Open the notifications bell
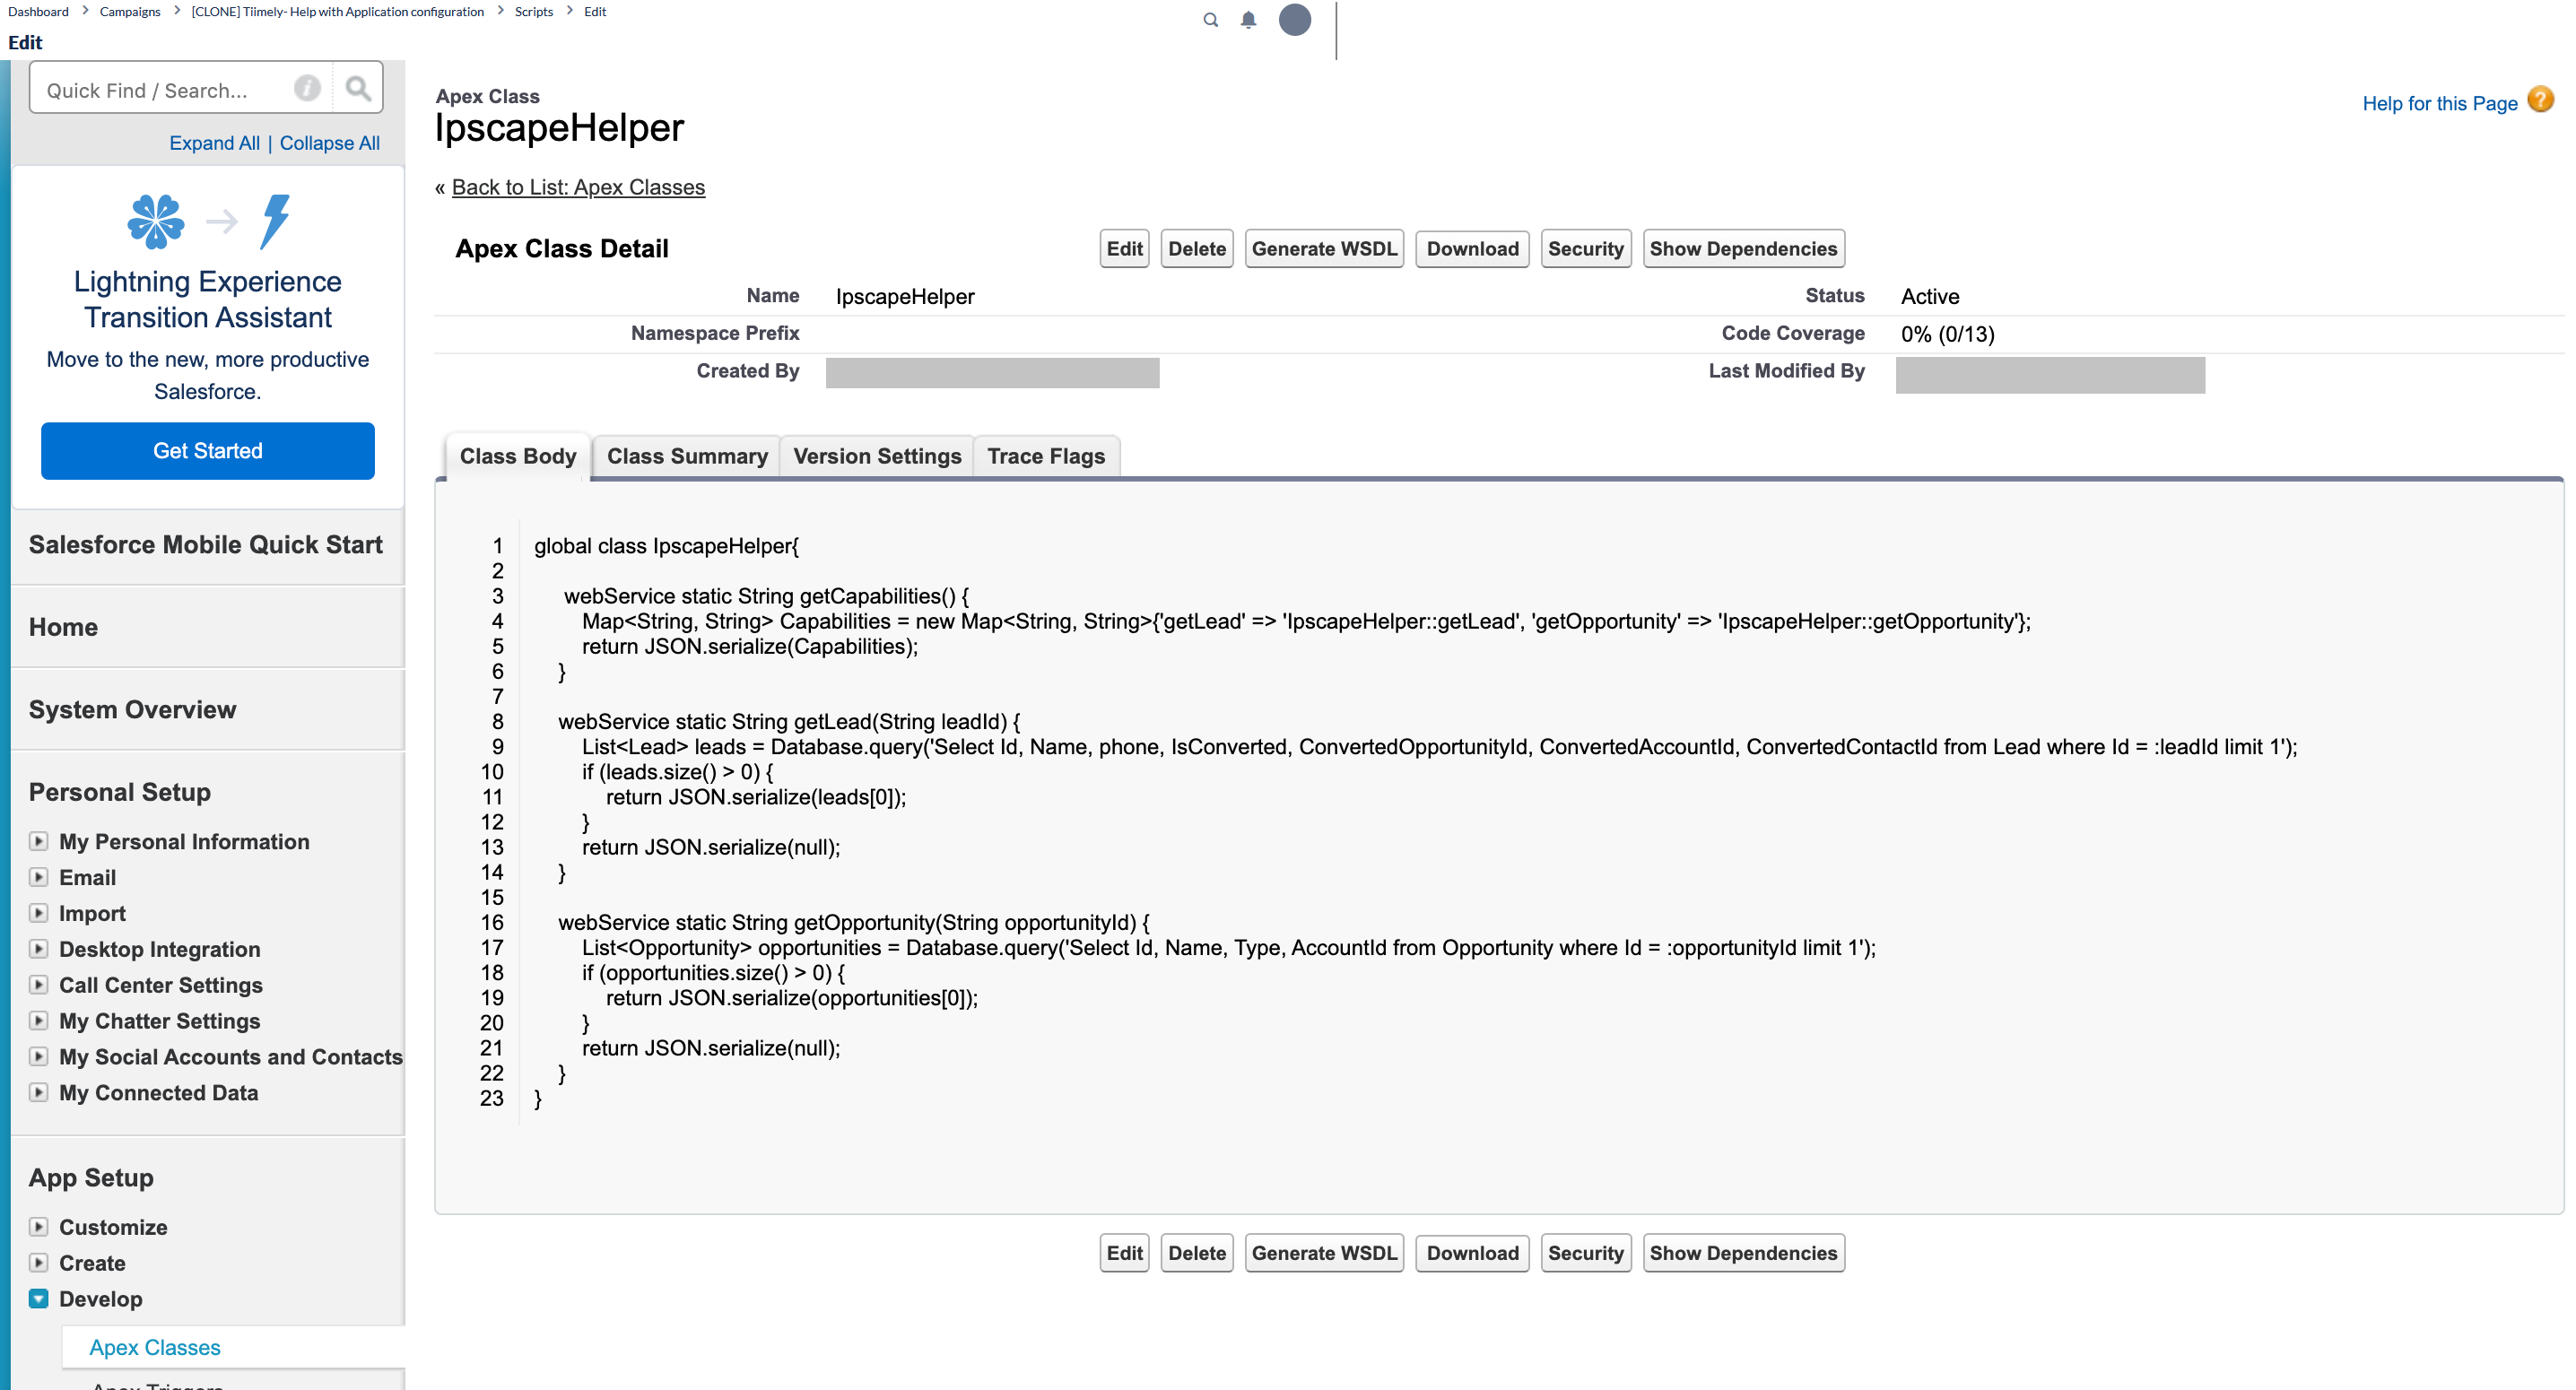Viewport: 2576px width, 1390px height. [1247, 20]
